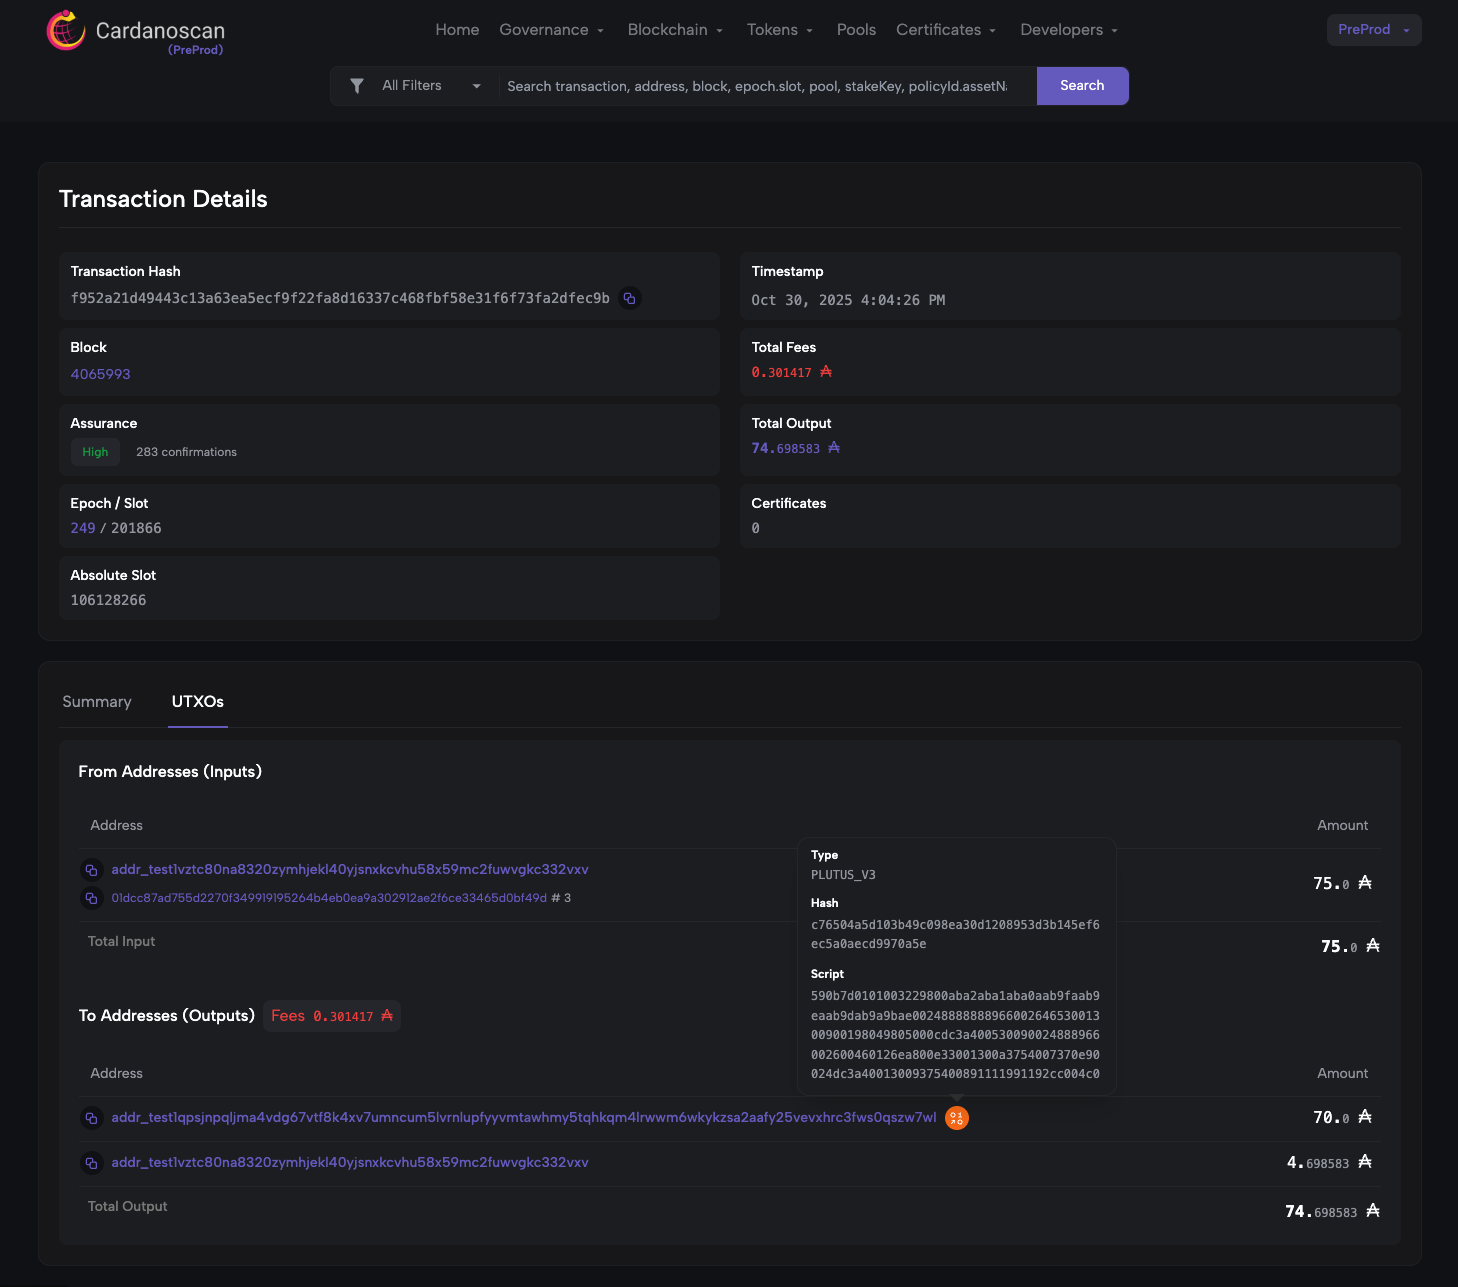This screenshot has height=1287, width=1458.
Task: Click the orange Plutus script icon
Action: [956, 1118]
